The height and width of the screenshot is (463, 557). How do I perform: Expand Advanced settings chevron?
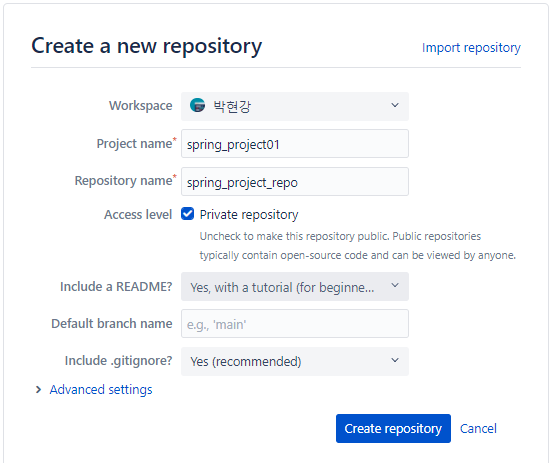(x=38, y=390)
